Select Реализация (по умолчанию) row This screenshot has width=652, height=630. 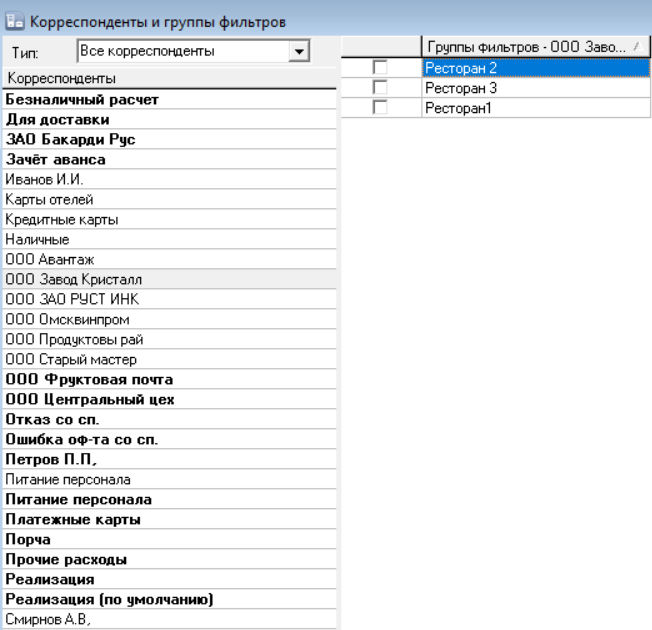coord(110,600)
